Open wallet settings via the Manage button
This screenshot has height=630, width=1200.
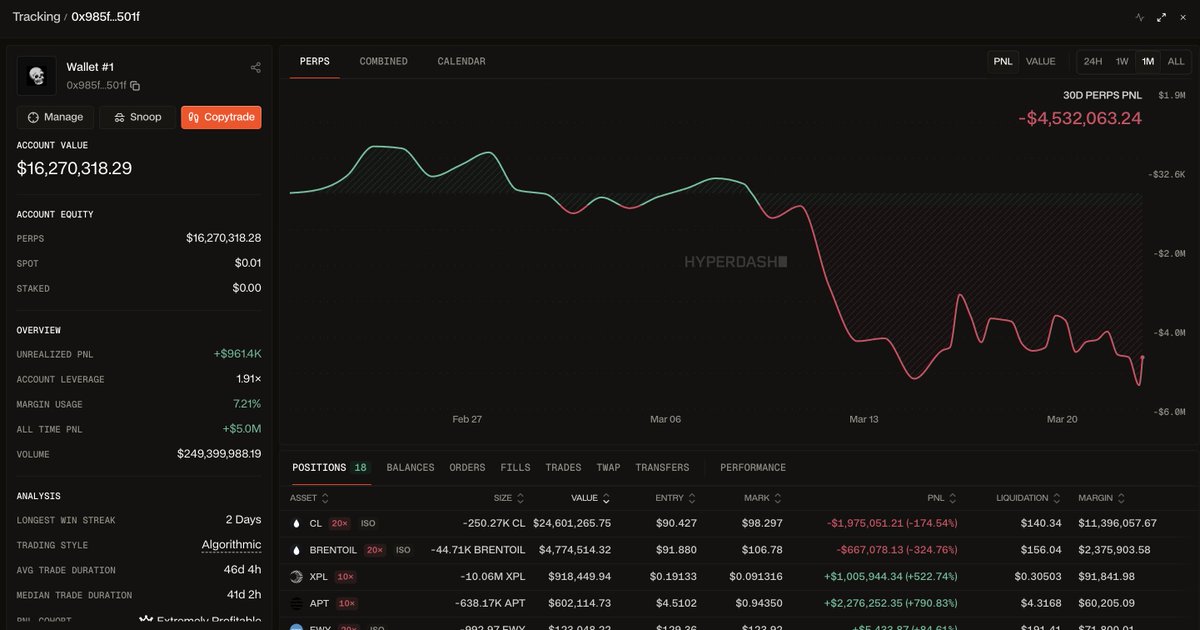click(x=55, y=117)
